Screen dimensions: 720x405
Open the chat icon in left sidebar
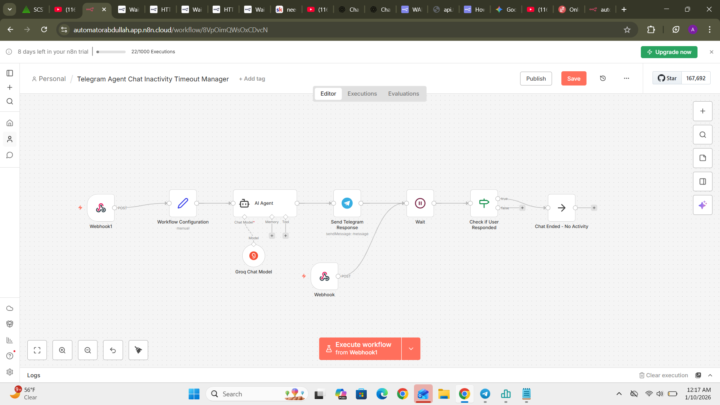pos(10,155)
